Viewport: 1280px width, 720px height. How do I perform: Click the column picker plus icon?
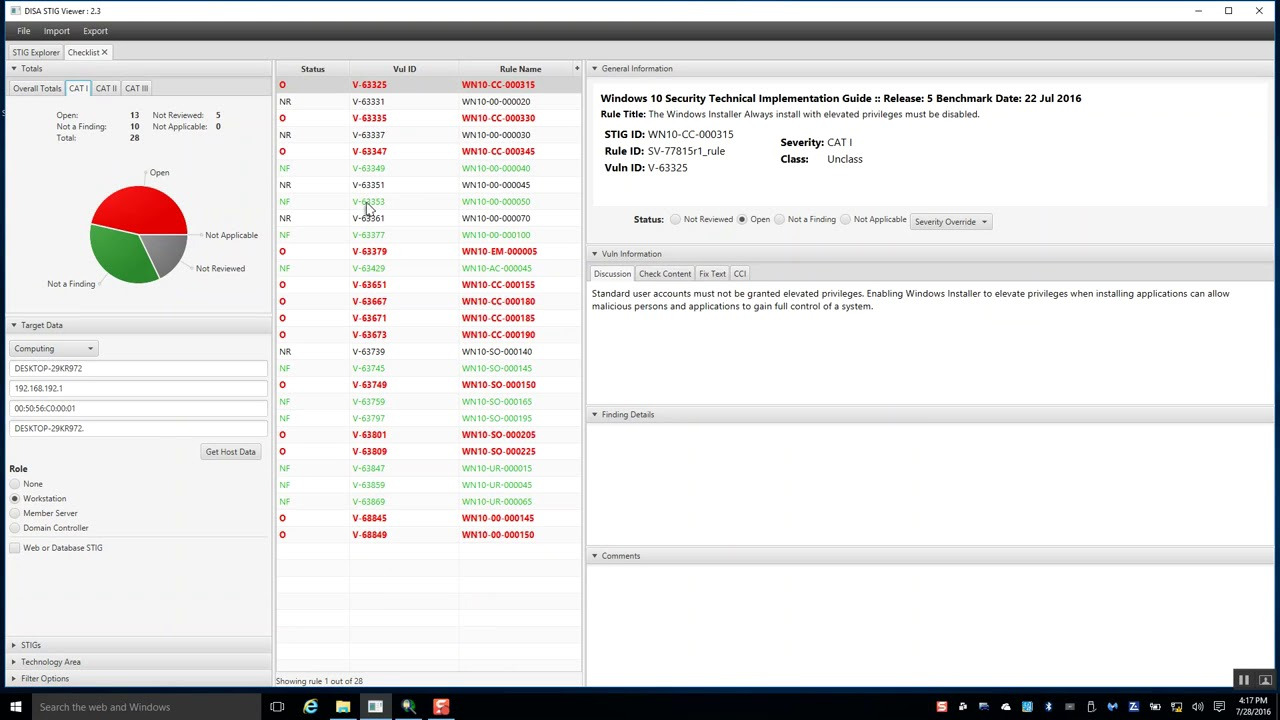click(577, 69)
